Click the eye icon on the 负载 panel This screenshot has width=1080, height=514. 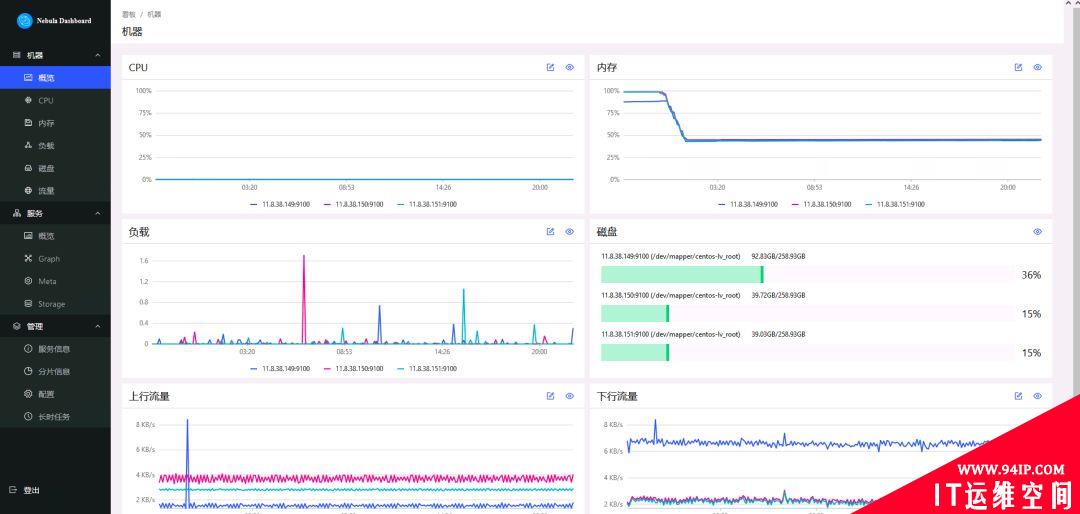[570, 232]
